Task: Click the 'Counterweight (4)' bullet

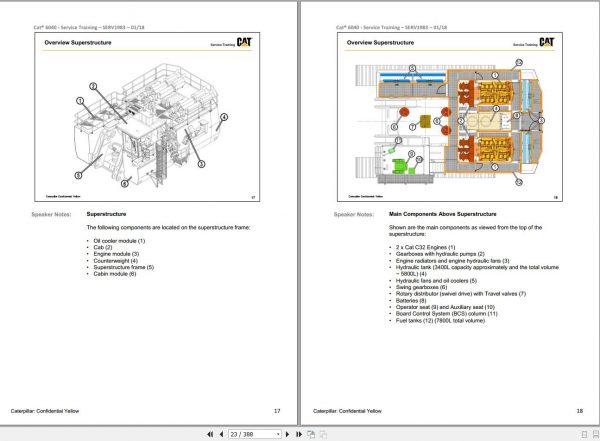Action: [115, 261]
